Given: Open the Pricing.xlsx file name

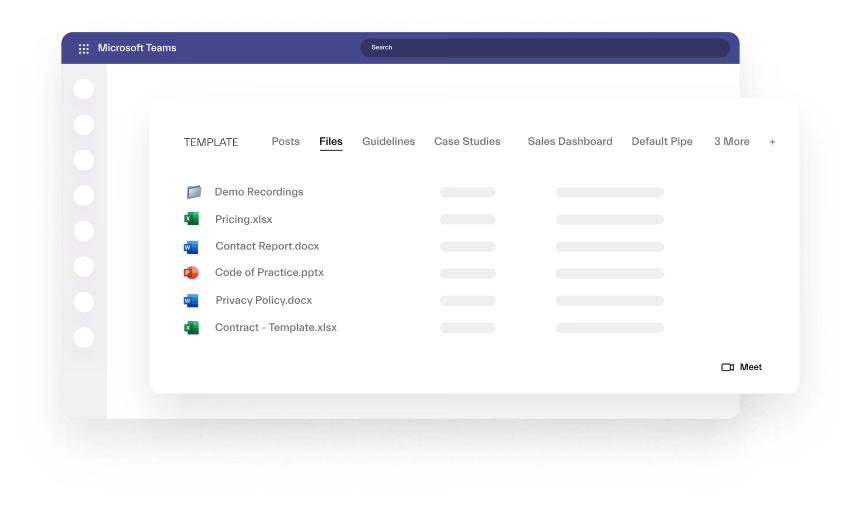Looking at the screenshot, I should (243, 219).
